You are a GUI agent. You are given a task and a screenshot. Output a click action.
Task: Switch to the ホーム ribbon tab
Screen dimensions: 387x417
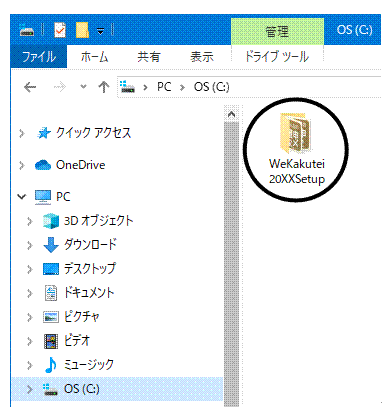pyautogui.click(x=94, y=57)
